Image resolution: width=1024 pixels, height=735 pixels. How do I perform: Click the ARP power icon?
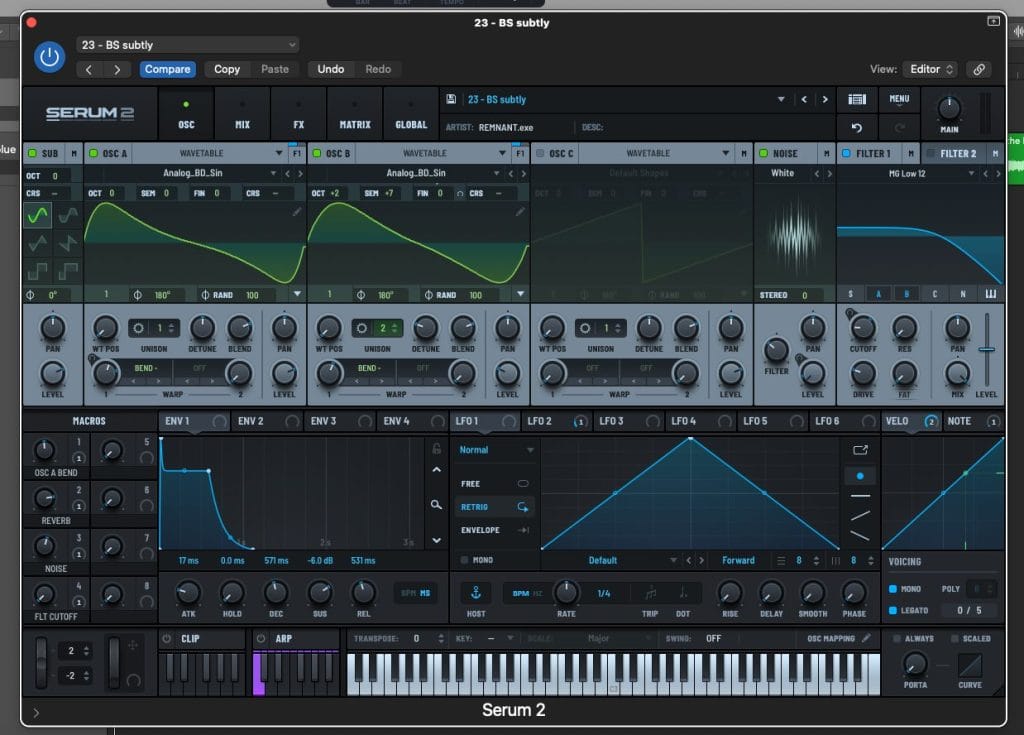point(261,639)
